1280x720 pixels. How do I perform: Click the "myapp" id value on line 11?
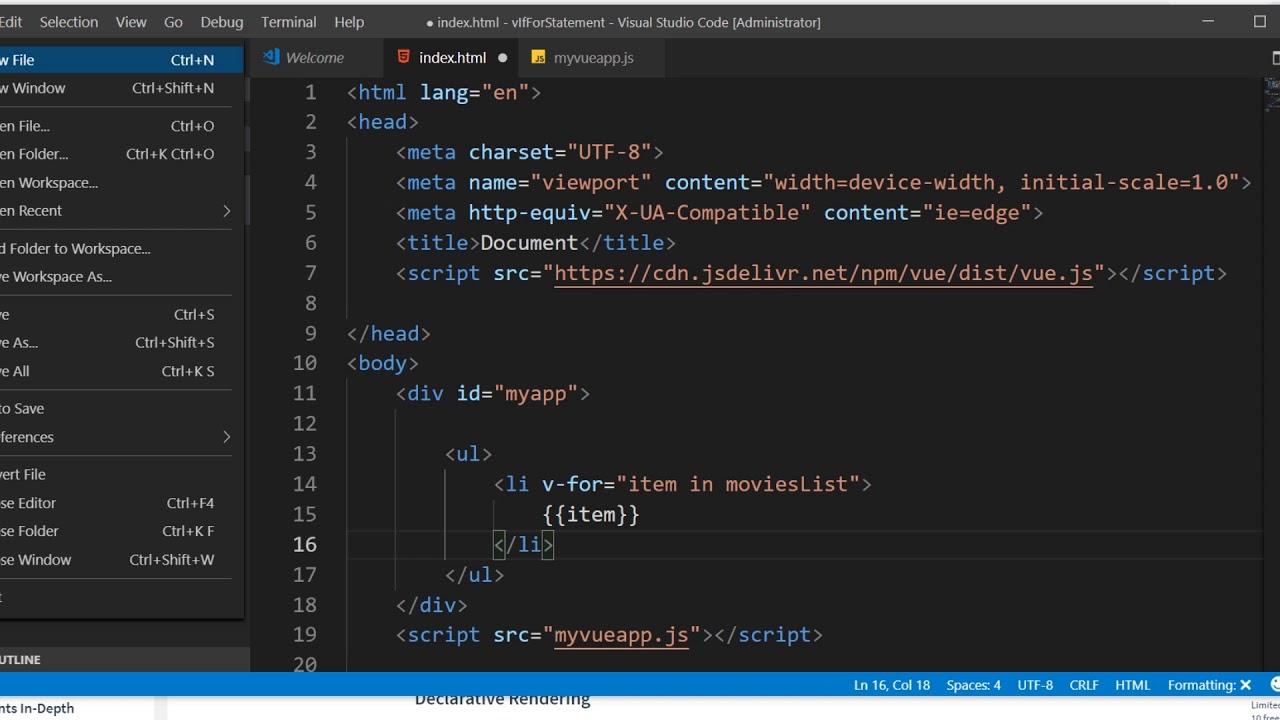pos(535,394)
